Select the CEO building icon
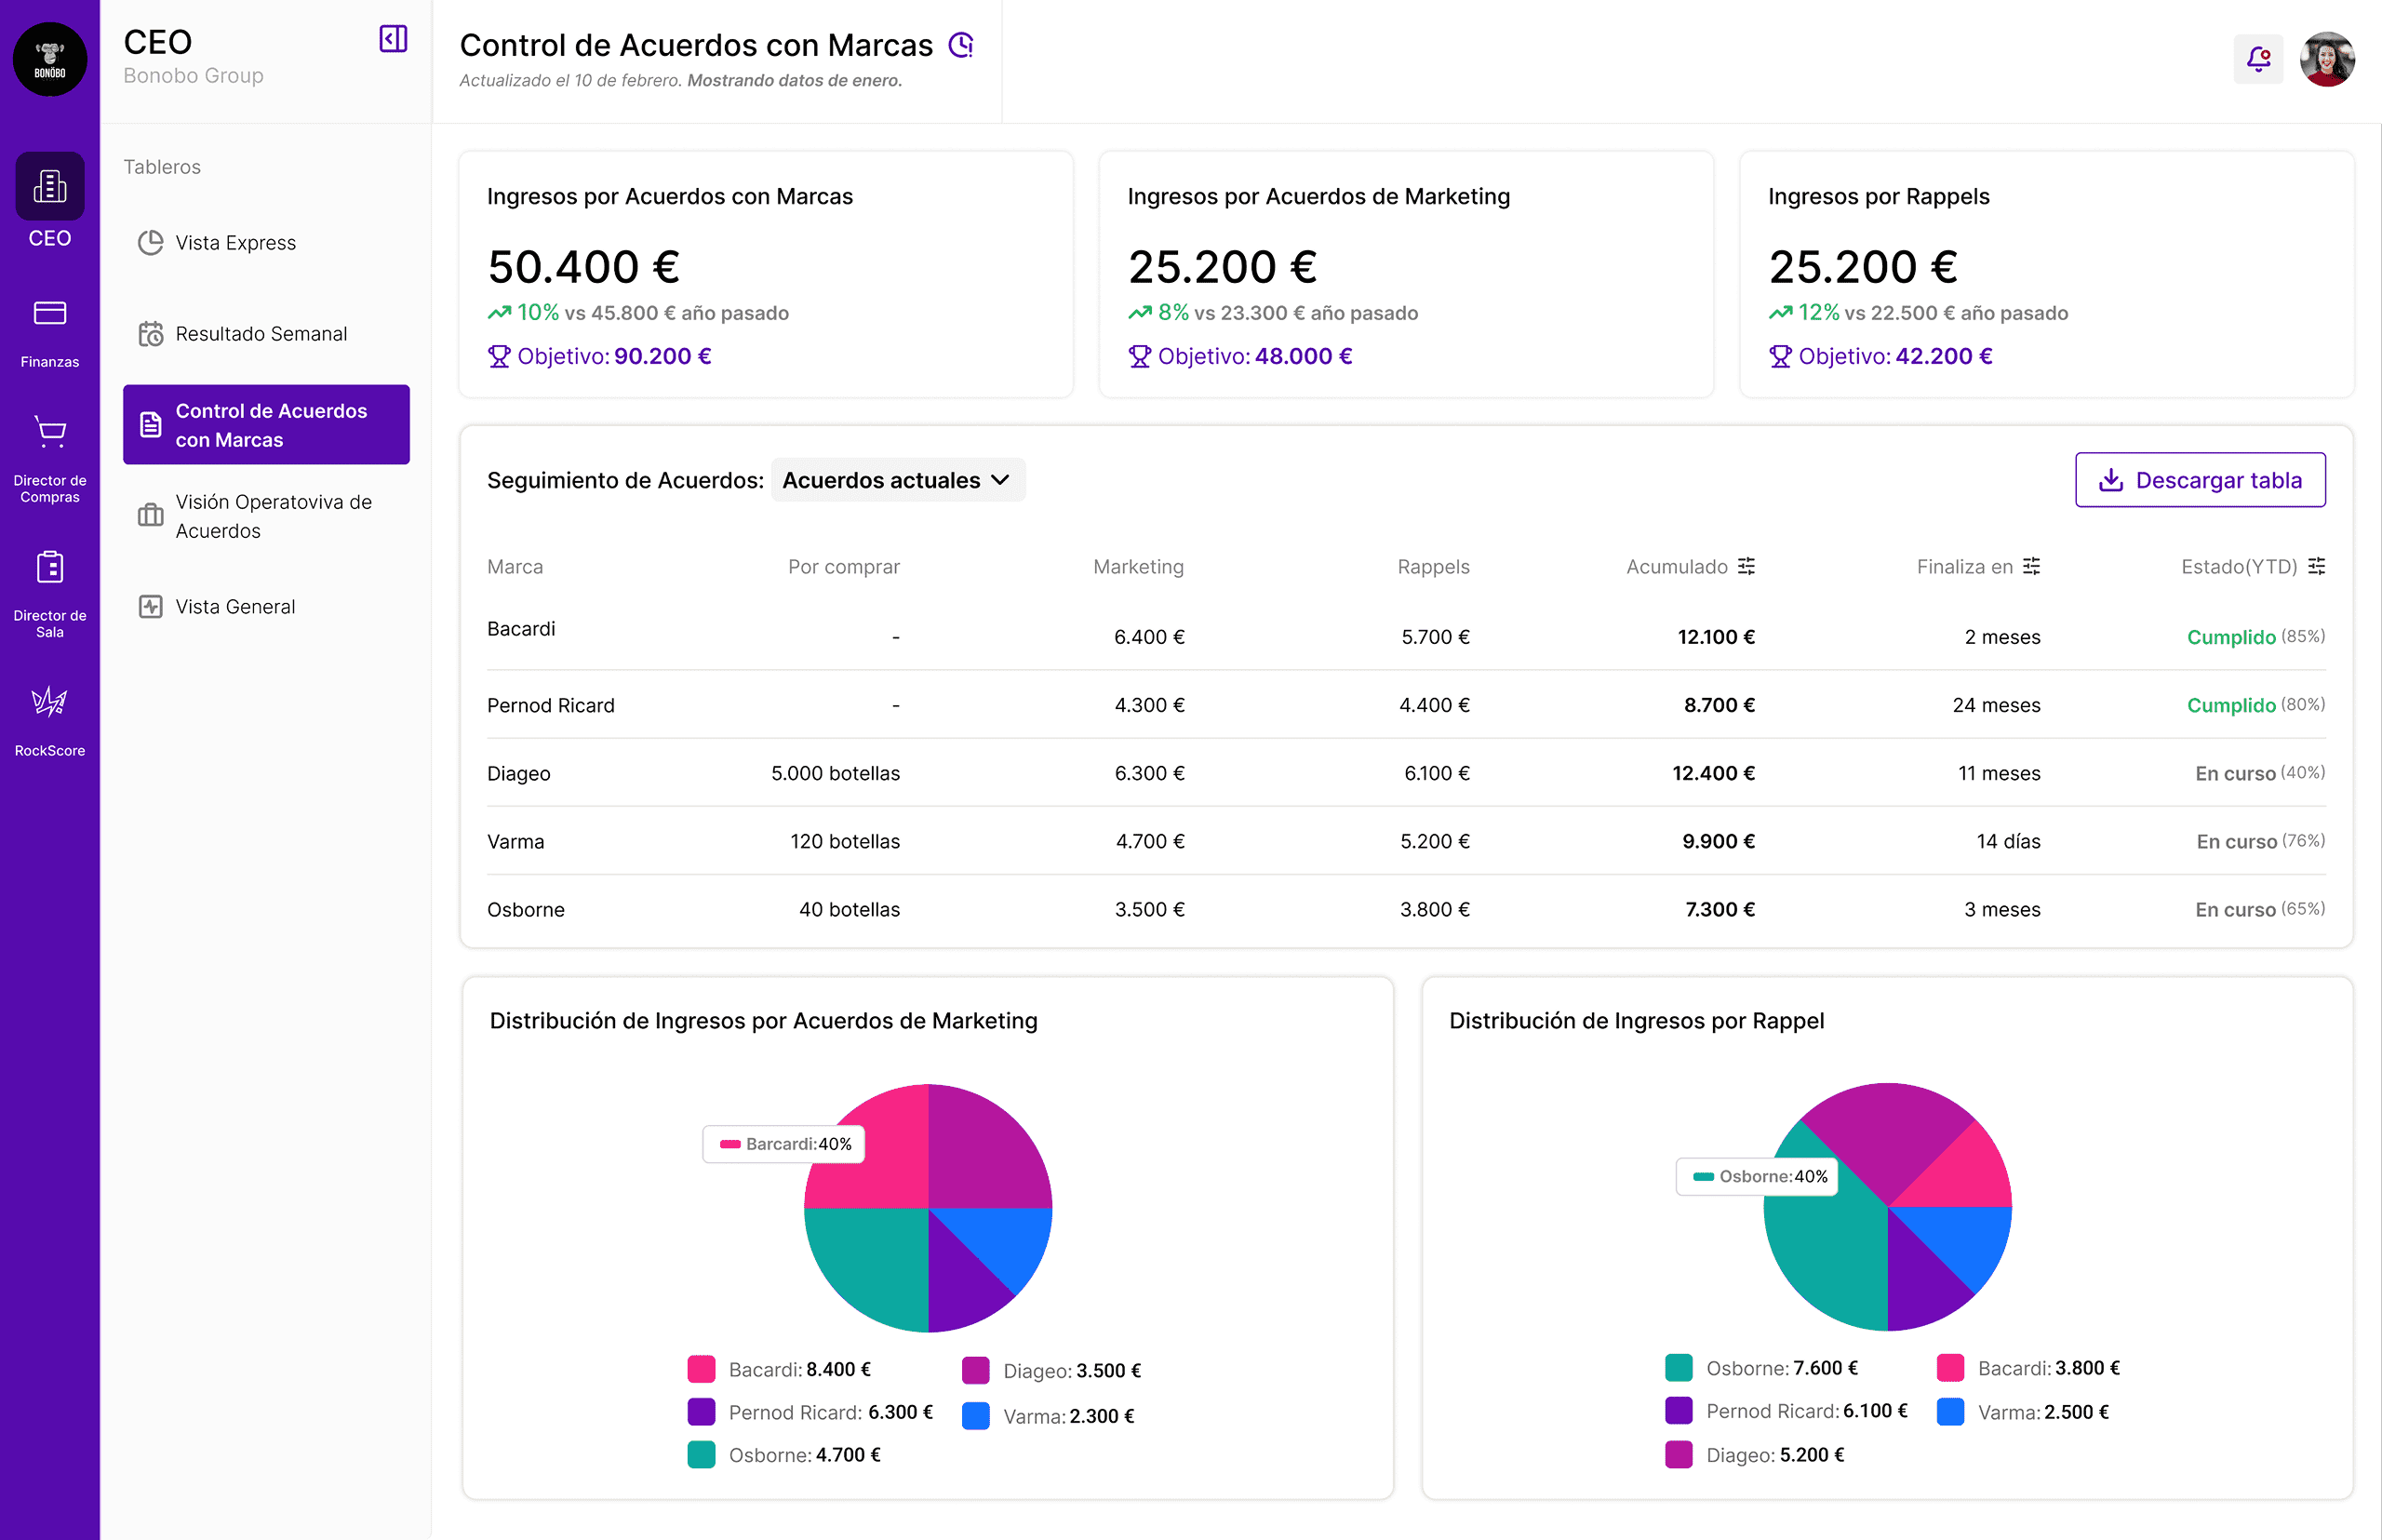 tap(50, 186)
